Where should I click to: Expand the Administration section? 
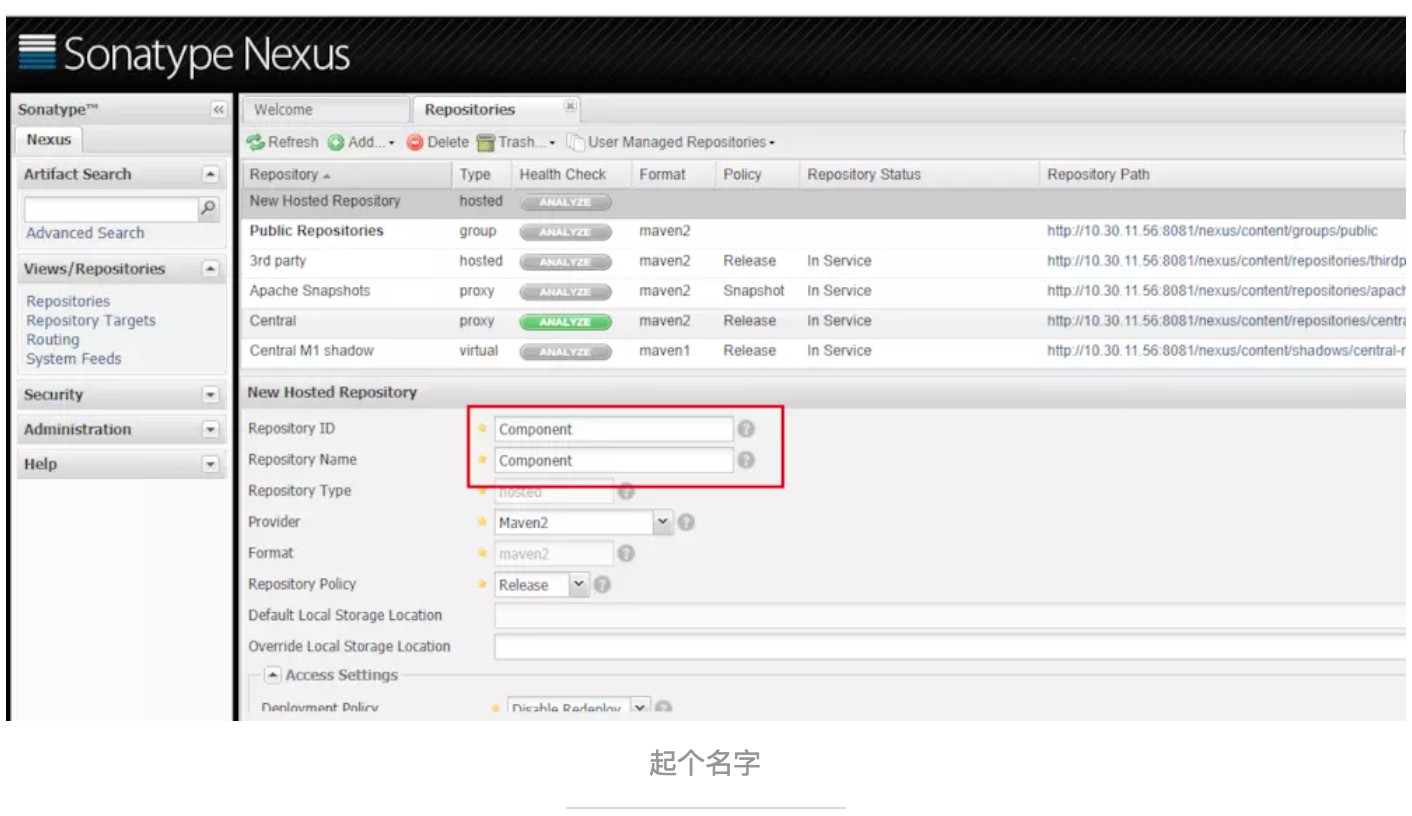[210, 430]
